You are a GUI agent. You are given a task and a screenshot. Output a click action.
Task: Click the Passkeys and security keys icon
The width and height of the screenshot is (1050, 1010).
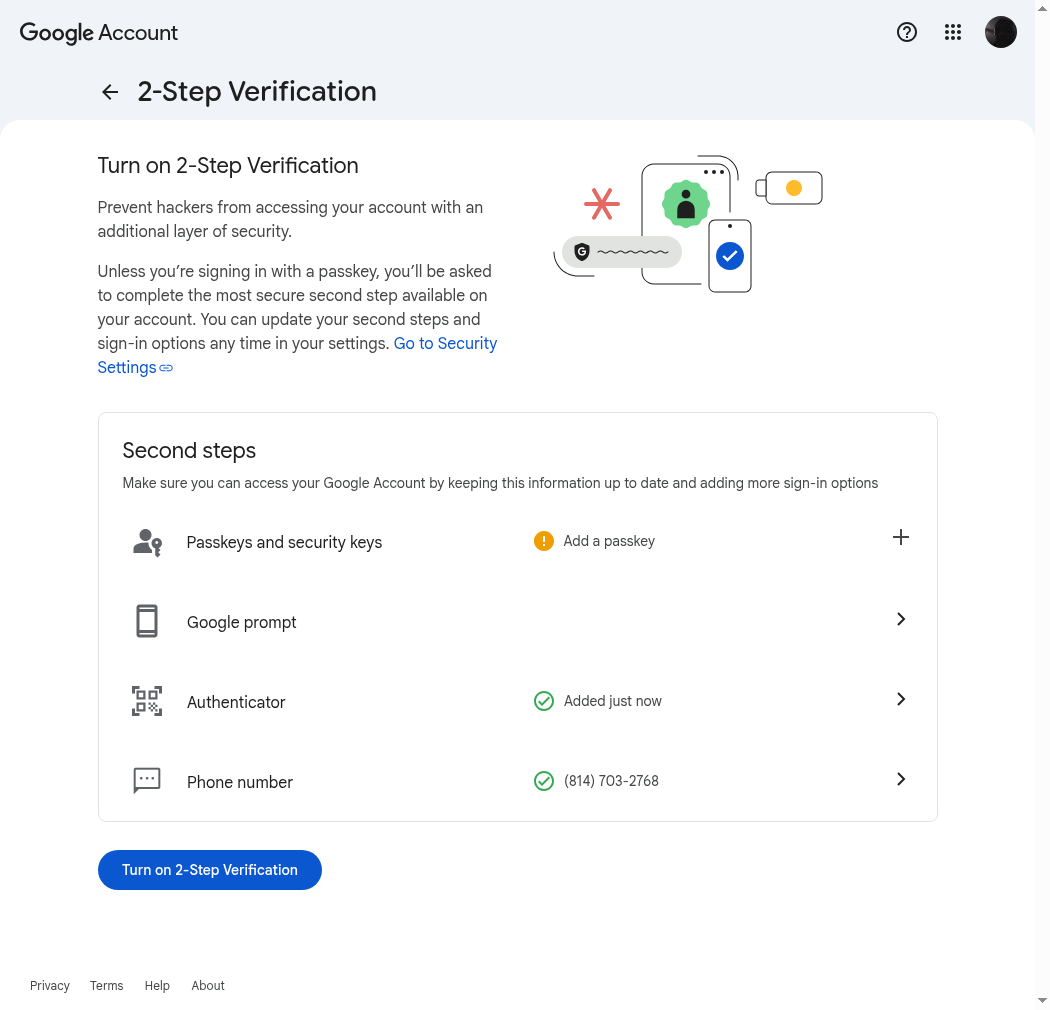[x=147, y=543]
